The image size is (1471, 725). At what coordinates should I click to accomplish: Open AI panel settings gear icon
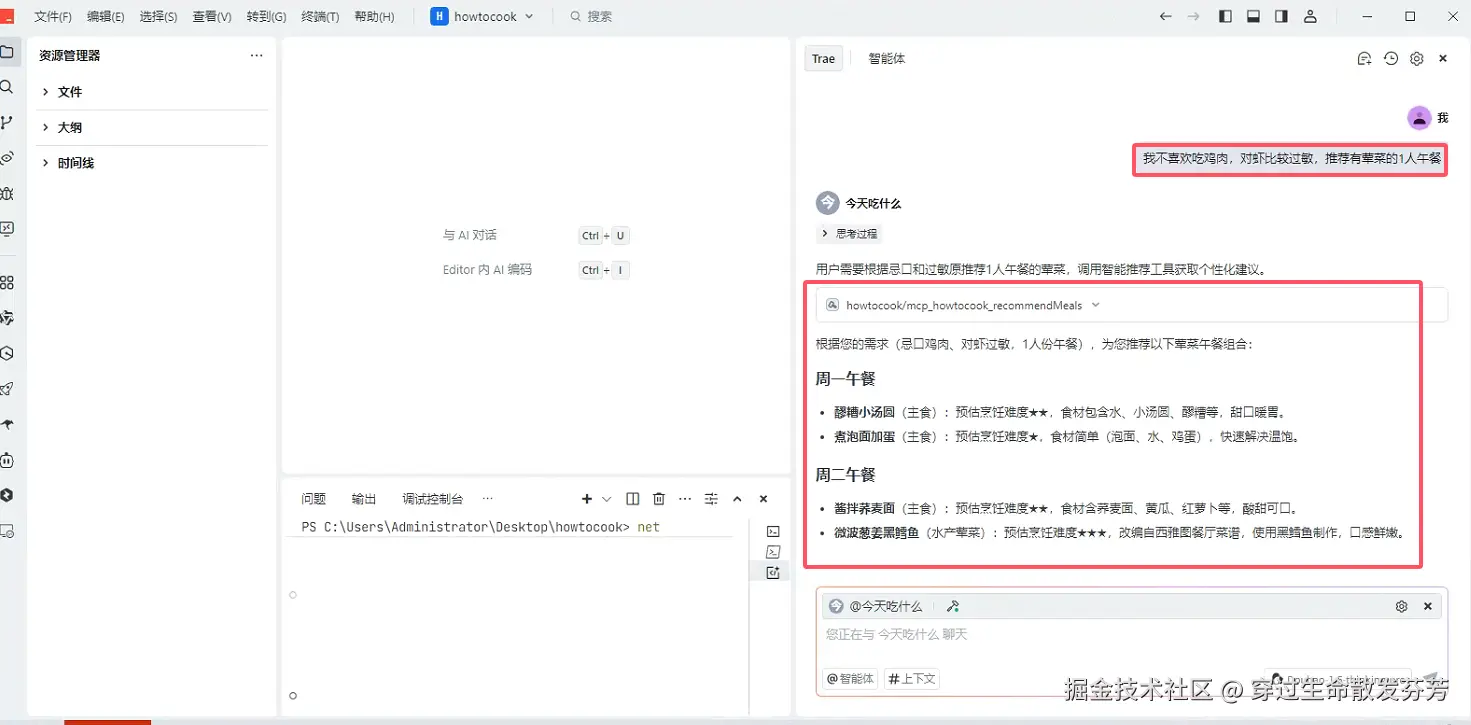coord(1417,59)
